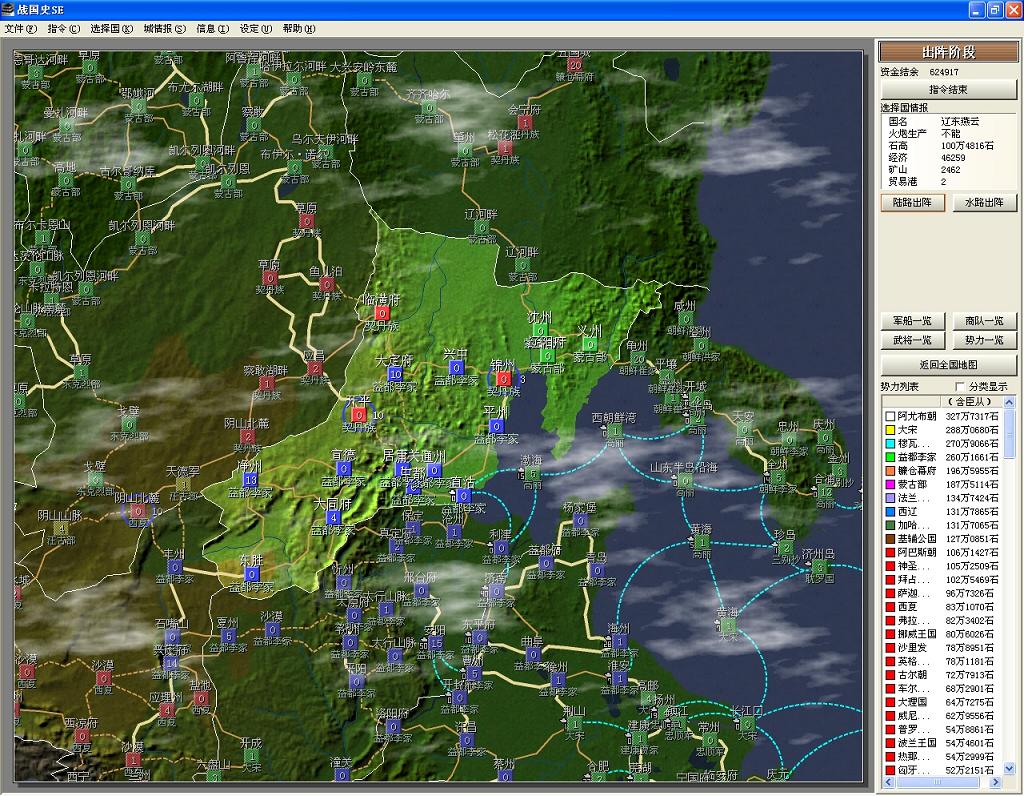
Task: Open the 设定 menu
Action: click(x=255, y=28)
